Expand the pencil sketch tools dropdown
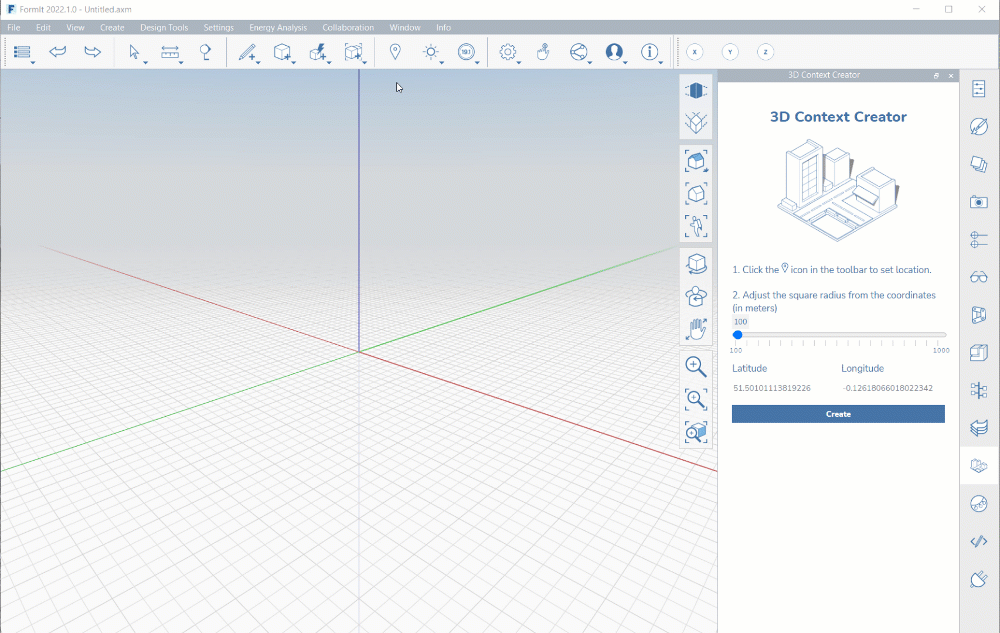This screenshot has height=633, width=1000. (x=259, y=63)
